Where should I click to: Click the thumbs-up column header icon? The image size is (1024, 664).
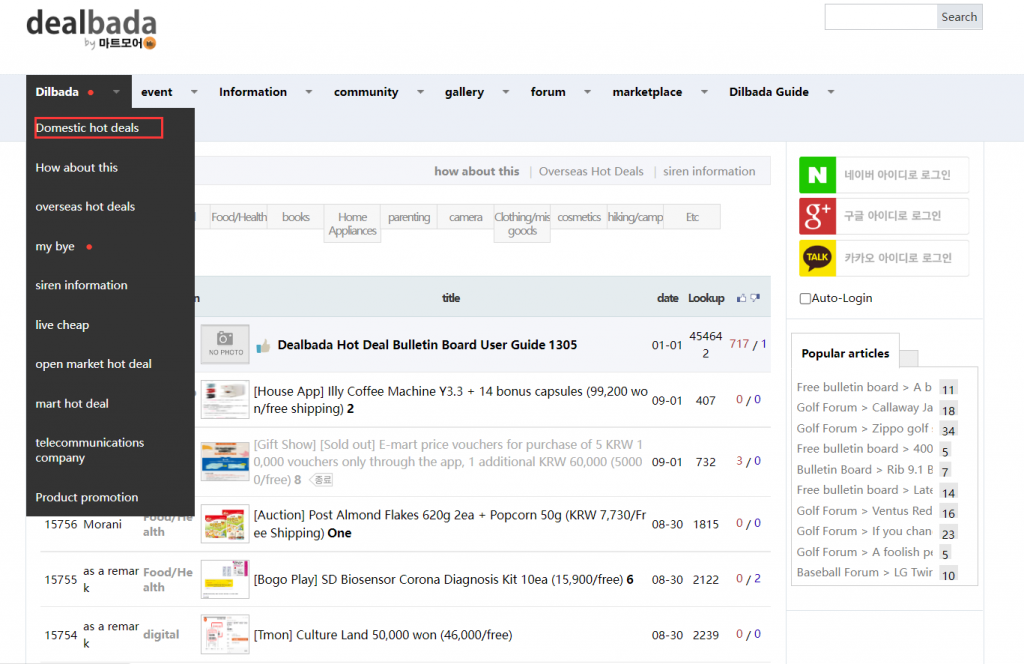tap(741, 298)
